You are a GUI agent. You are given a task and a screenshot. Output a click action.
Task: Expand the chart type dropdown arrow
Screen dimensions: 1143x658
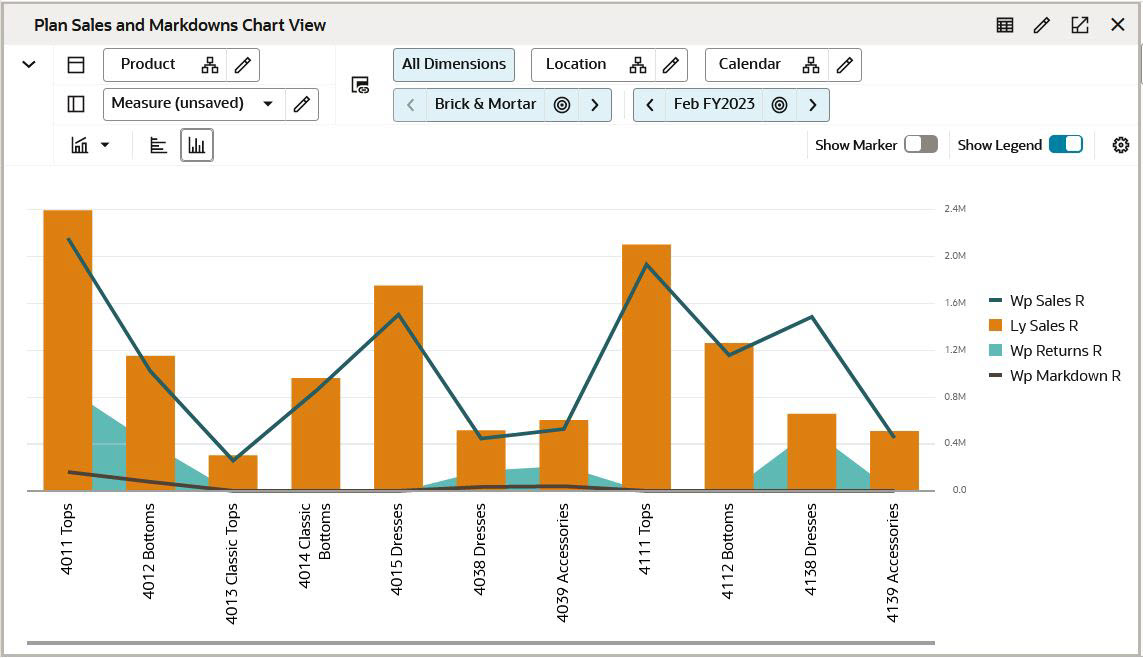pyautogui.click(x=105, y=145)
